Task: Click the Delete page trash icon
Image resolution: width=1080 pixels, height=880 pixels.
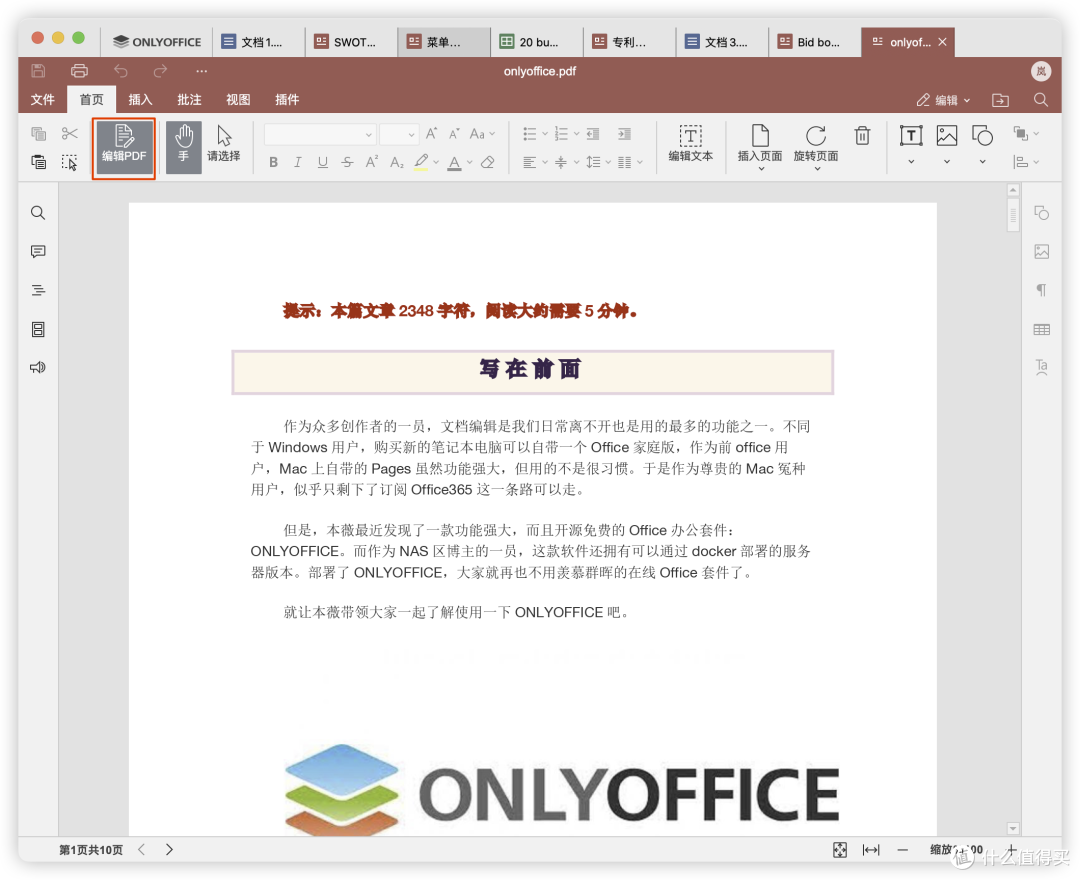Action: pos(862,136)
